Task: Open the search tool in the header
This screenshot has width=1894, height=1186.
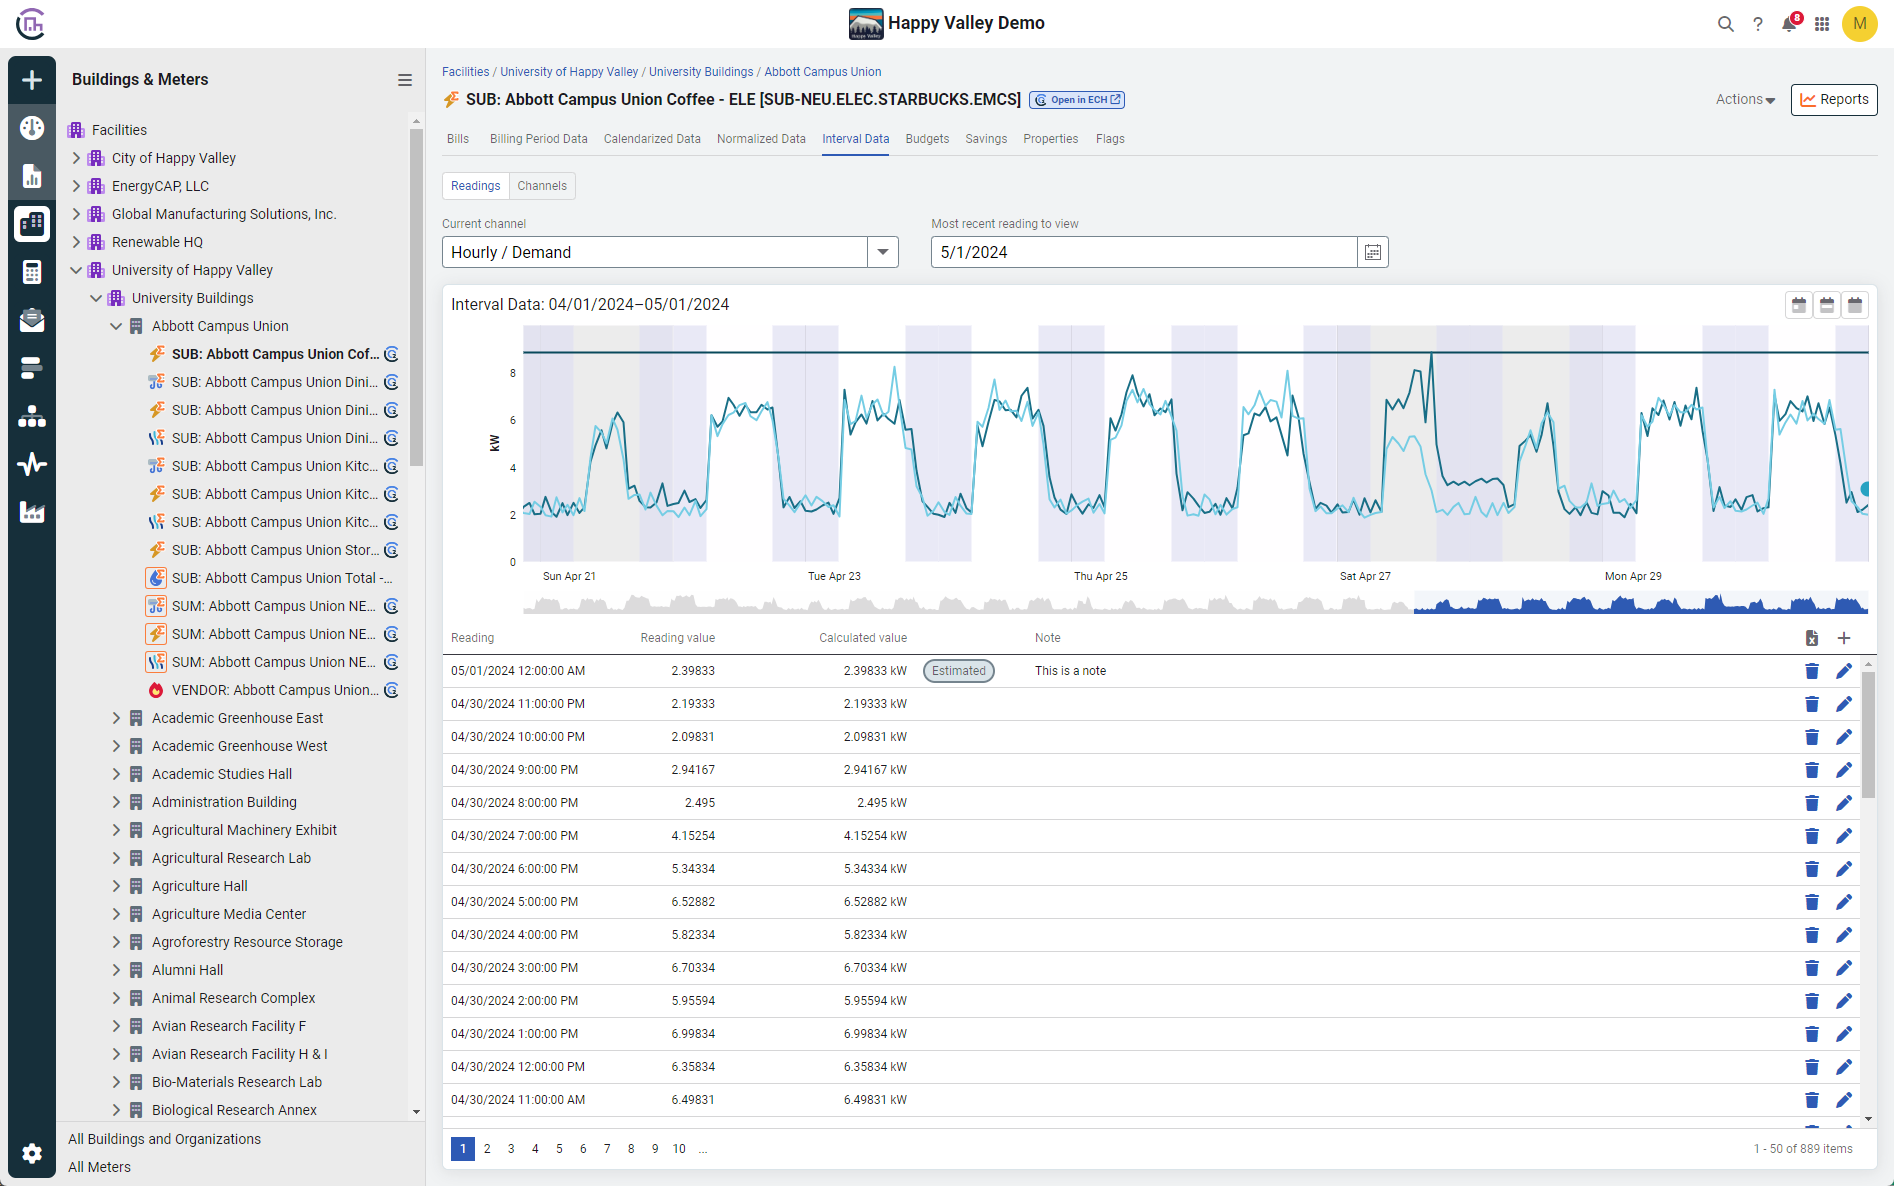Action: [x=1725, y=23]
